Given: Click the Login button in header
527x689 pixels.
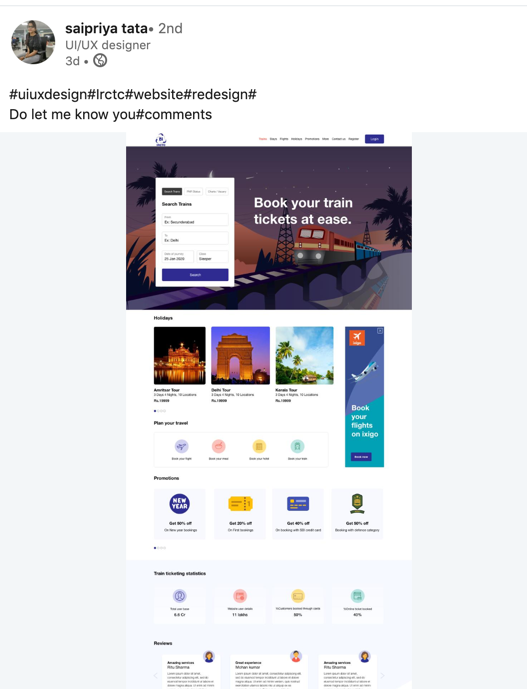Looking at the screenshot, I should click(374, 139).
